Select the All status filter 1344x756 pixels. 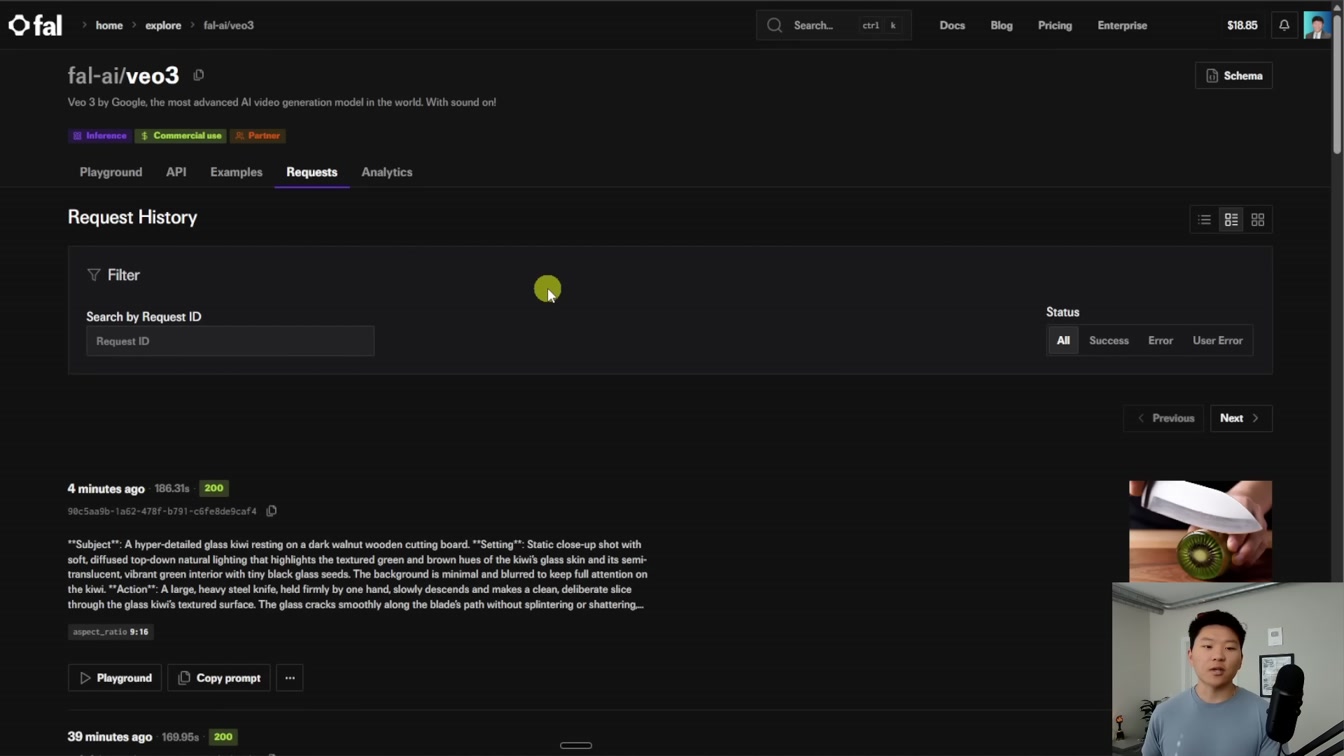point(1063,341)
